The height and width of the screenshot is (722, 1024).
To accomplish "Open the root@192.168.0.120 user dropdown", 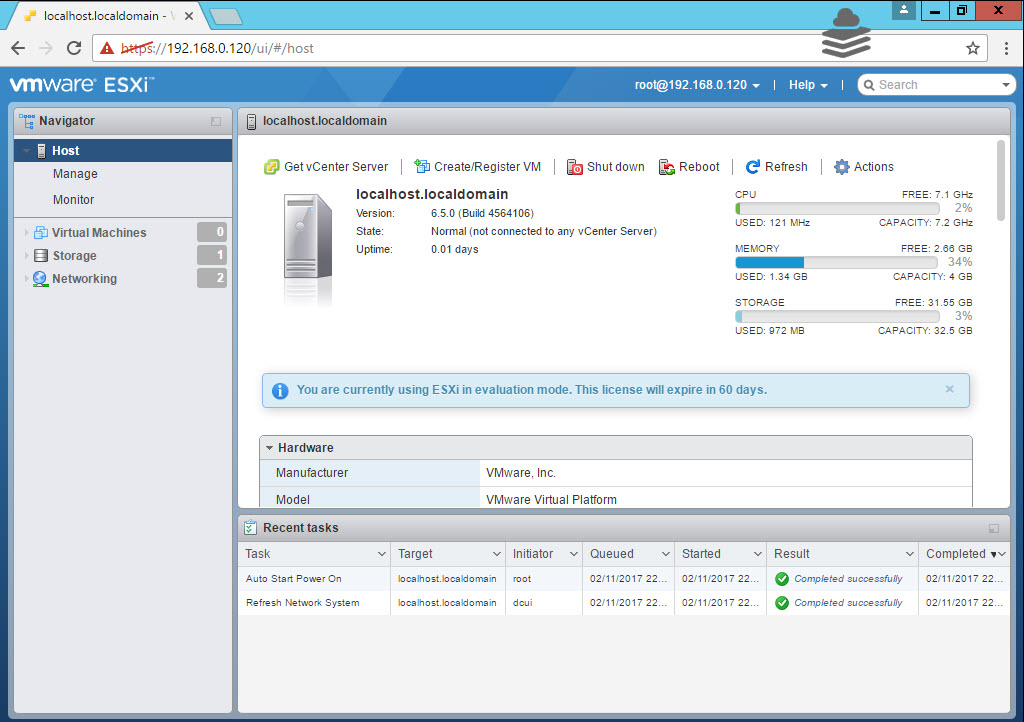I will coord(697,85).
